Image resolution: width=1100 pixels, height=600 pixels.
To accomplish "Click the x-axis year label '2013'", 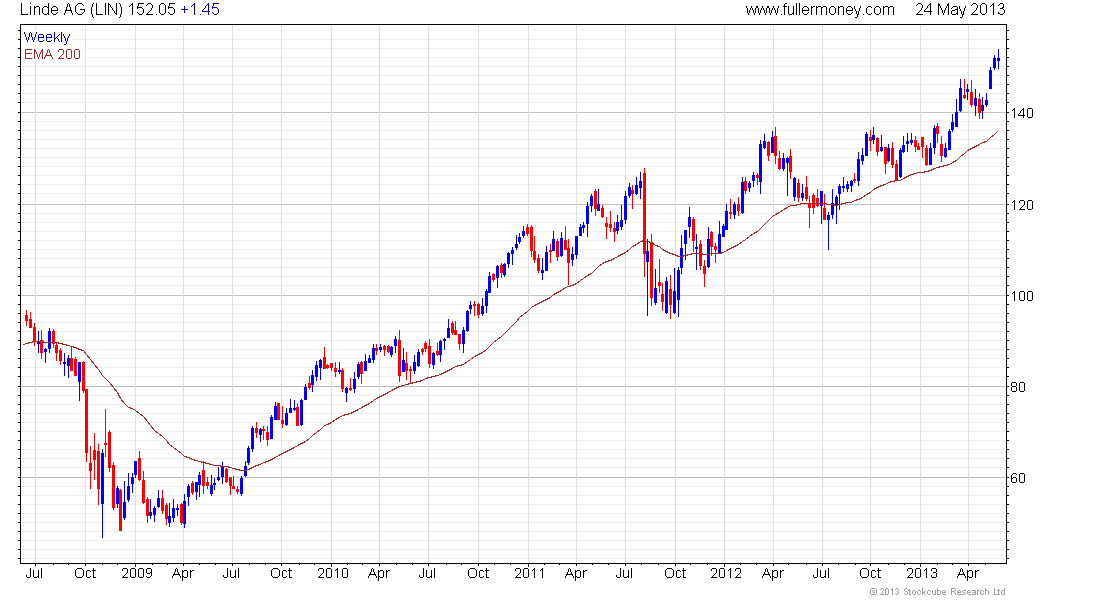I will (x=922, y=573).
